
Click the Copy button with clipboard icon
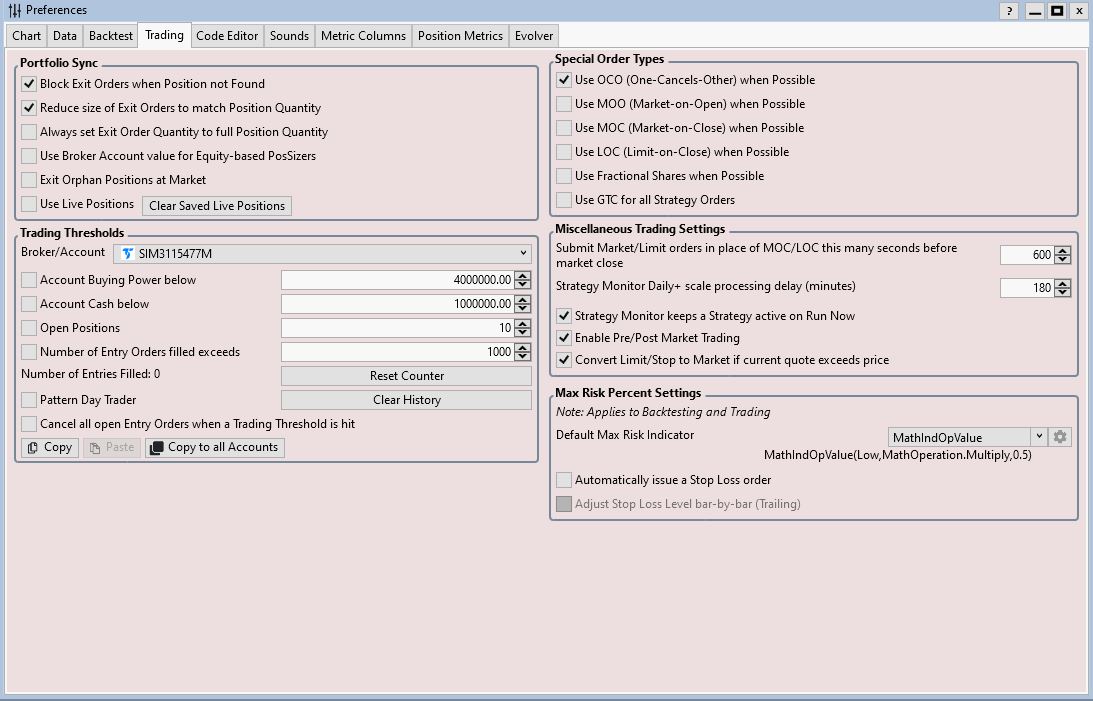coord(49,447)
